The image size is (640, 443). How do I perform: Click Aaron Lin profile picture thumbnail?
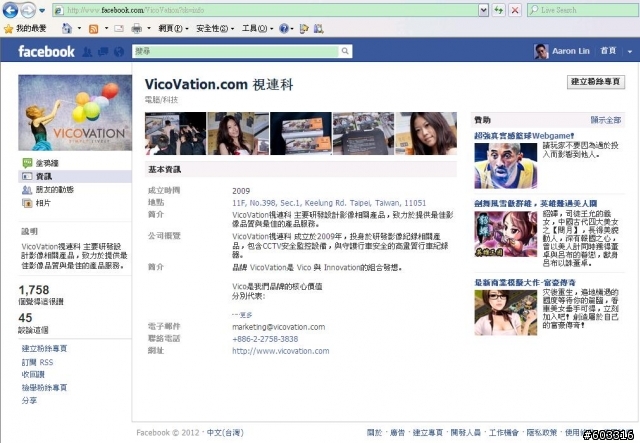click(541, 51)
